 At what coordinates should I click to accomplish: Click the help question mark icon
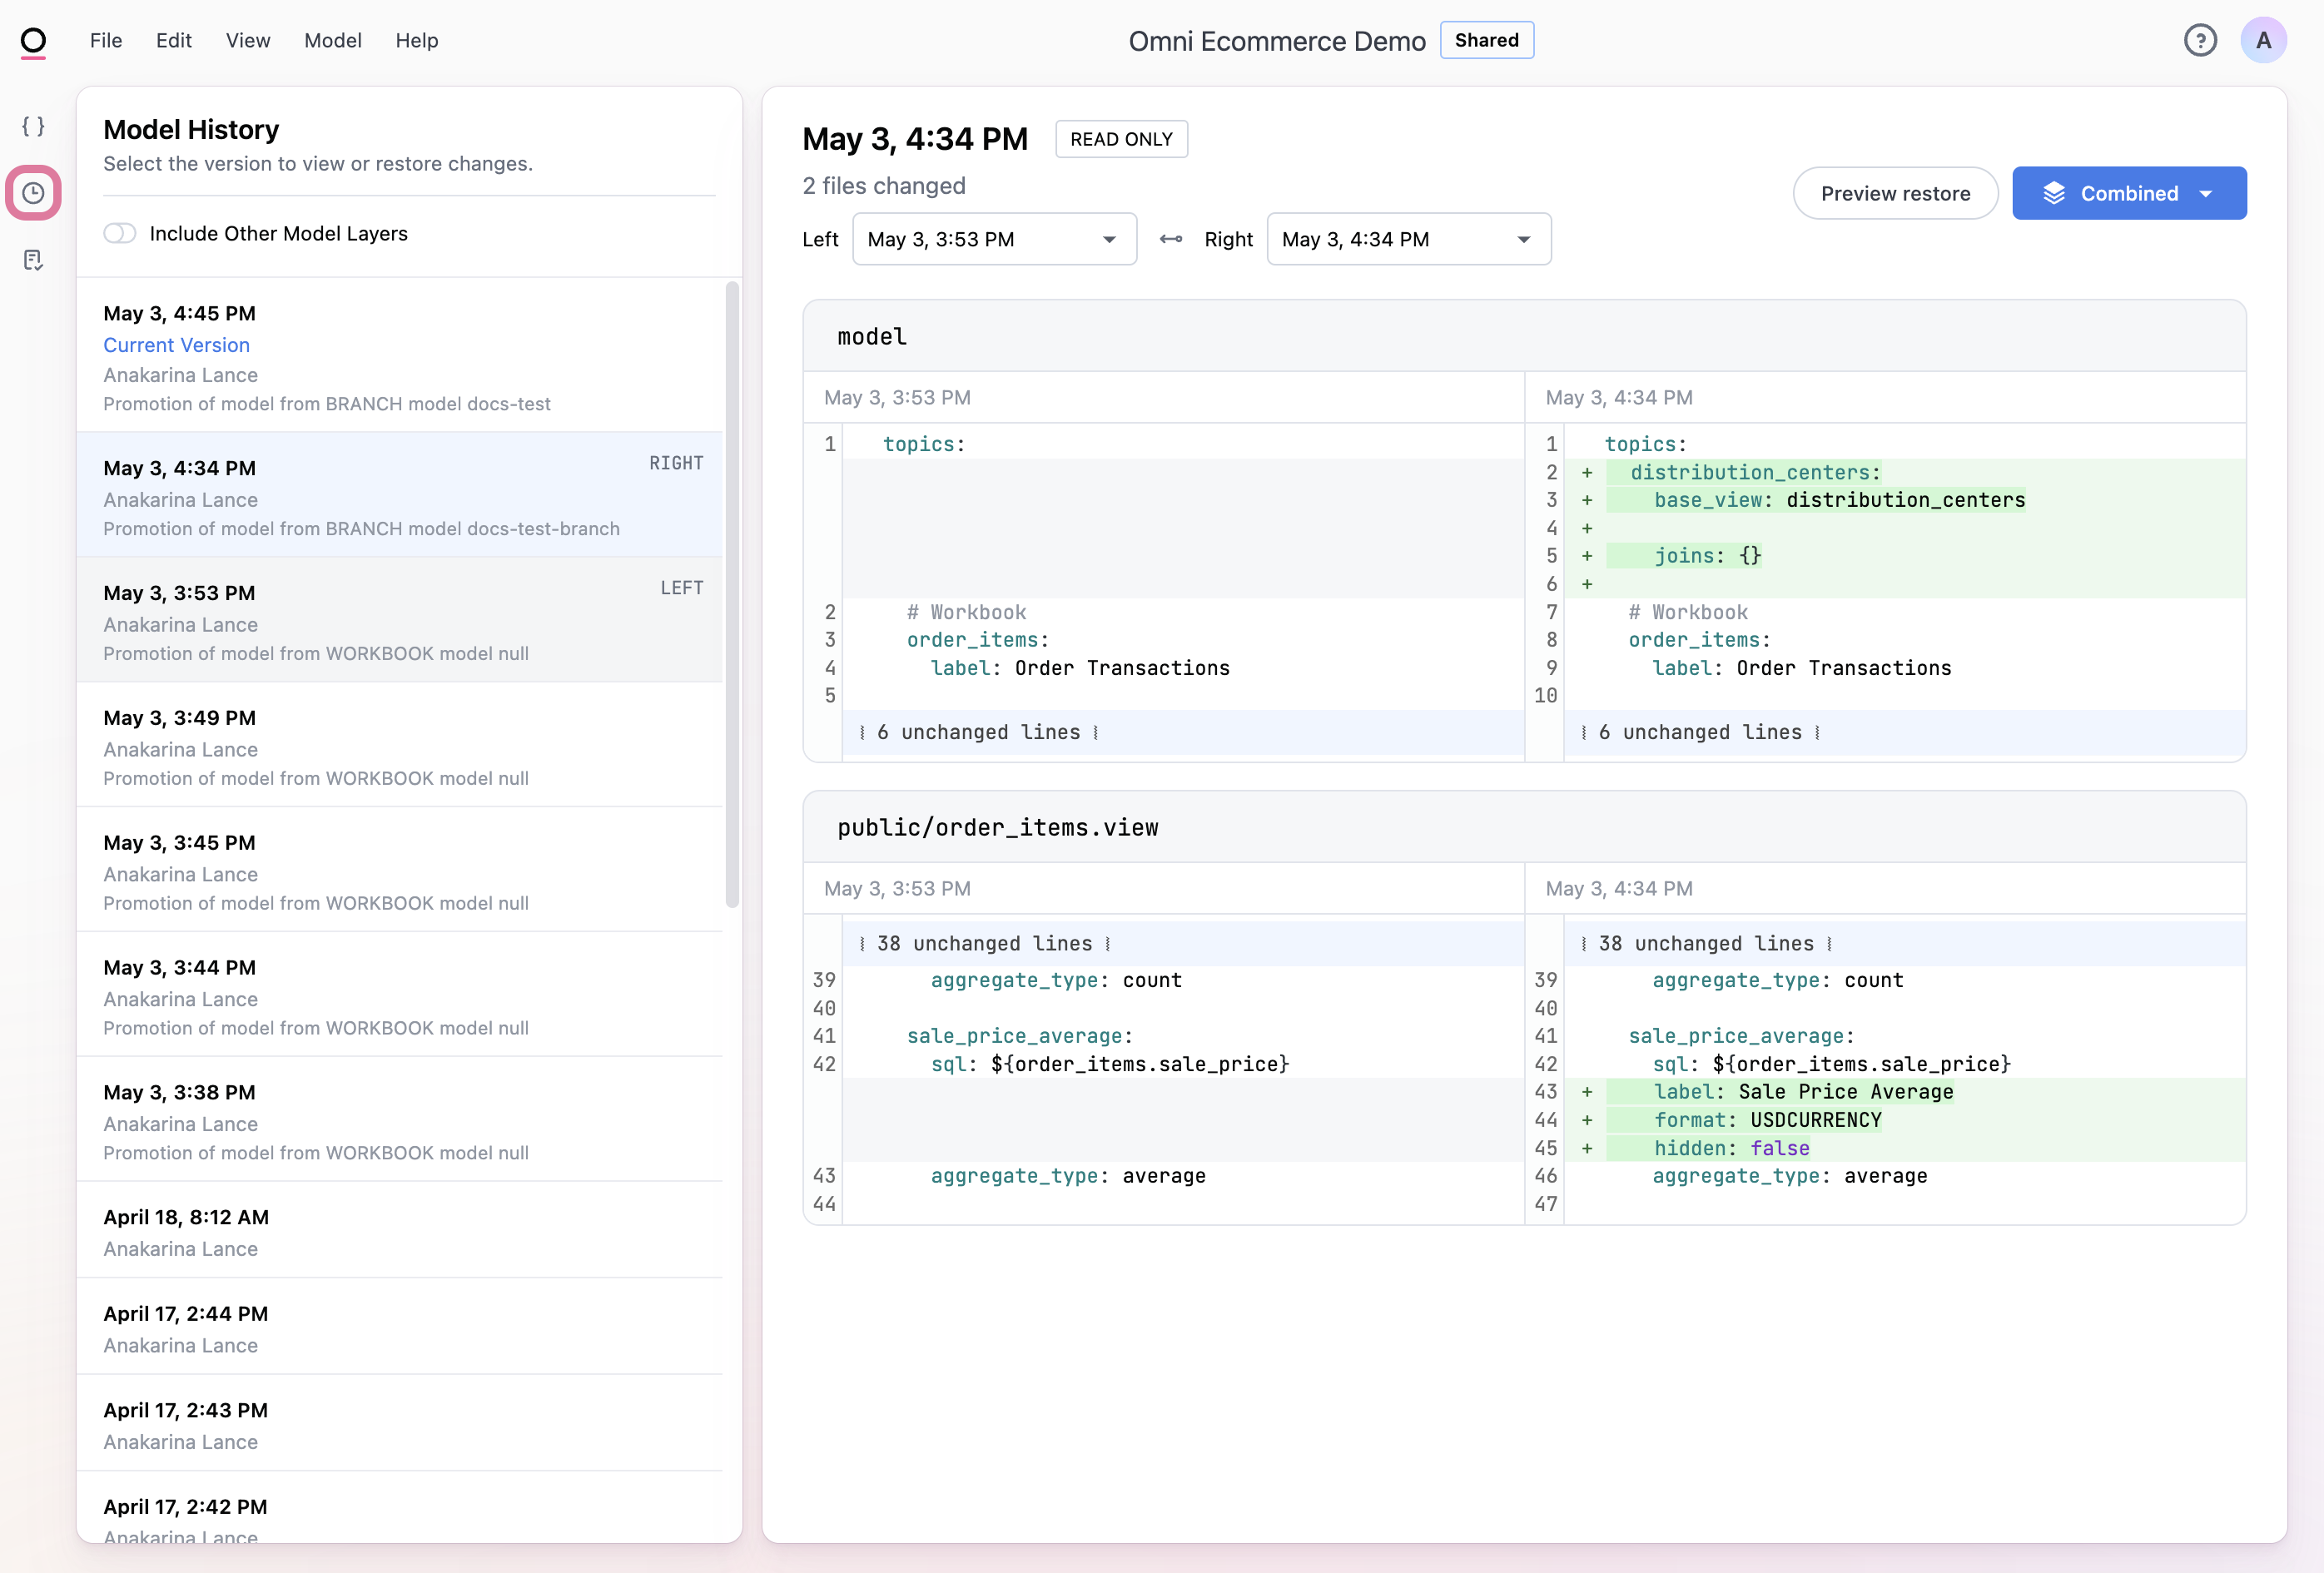(x=2199, y=41)
